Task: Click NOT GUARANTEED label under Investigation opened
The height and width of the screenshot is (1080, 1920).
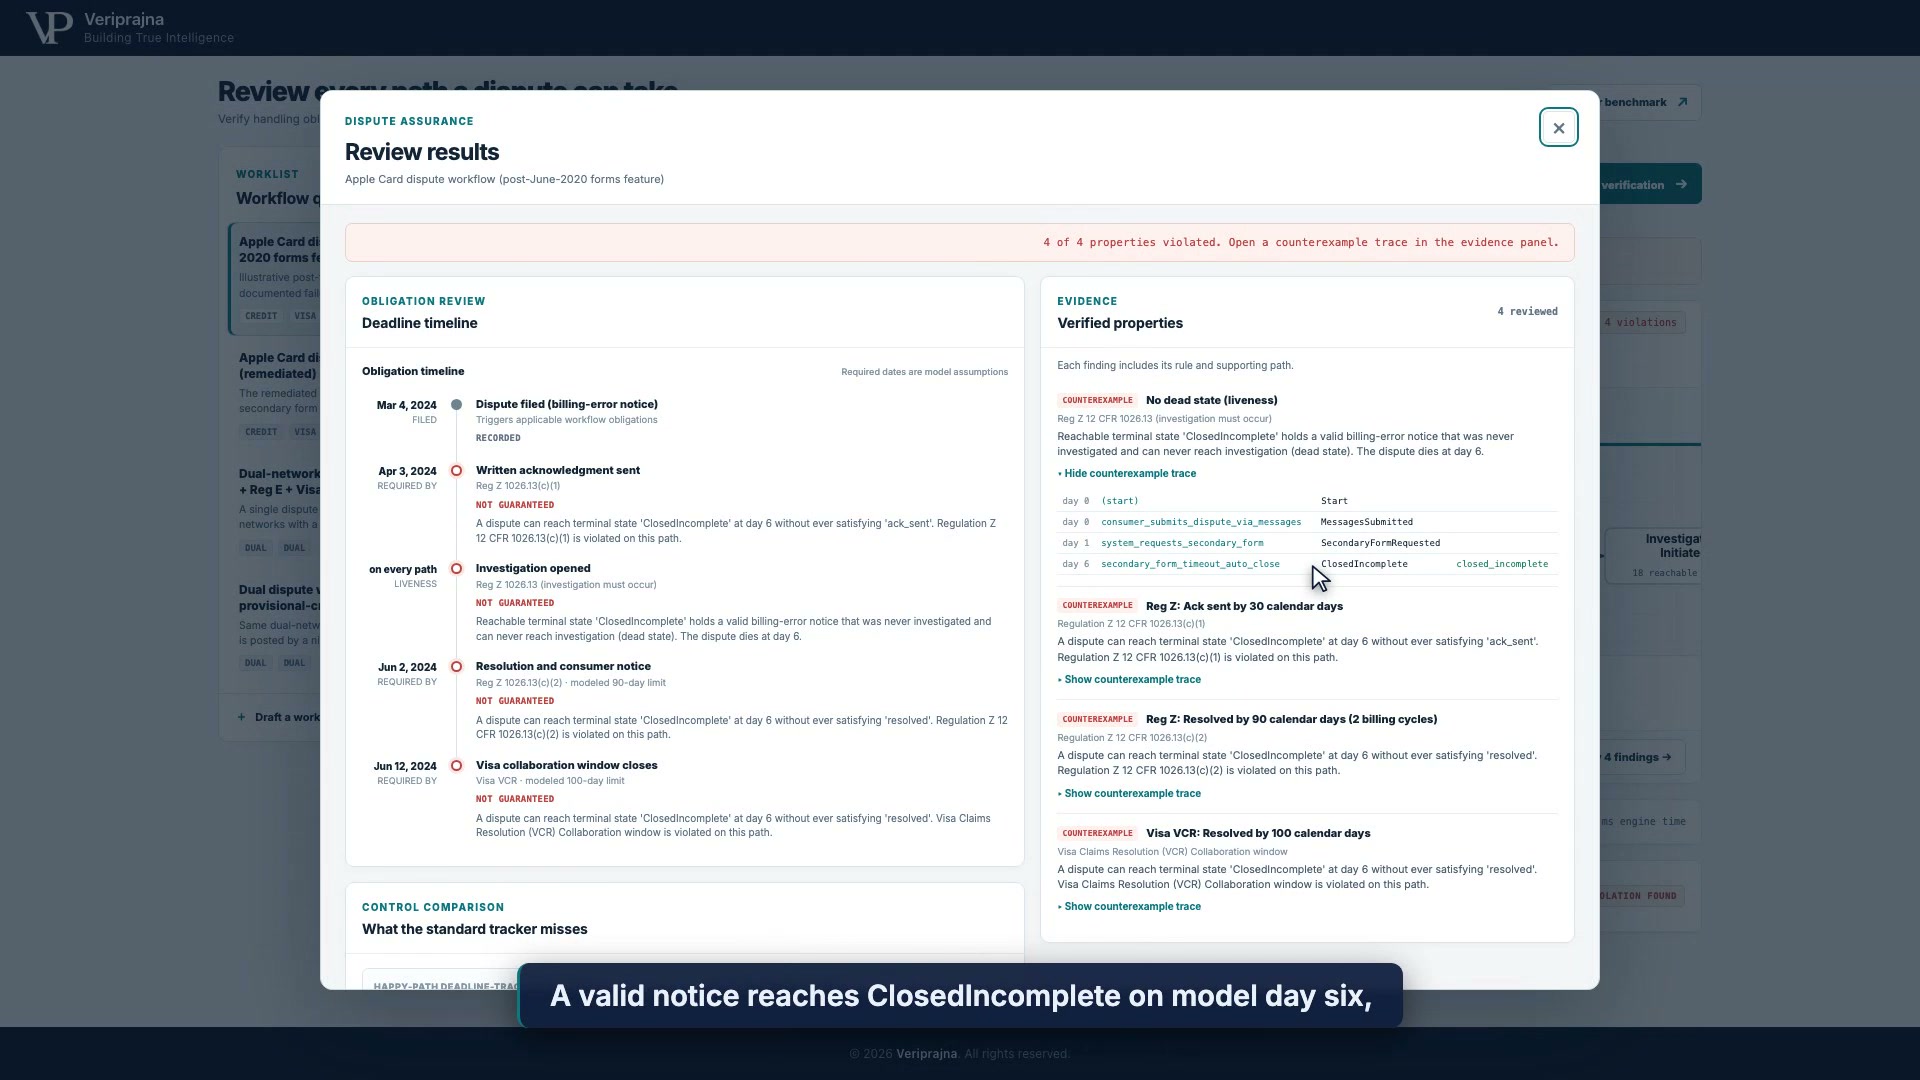Action: (514, 604)
